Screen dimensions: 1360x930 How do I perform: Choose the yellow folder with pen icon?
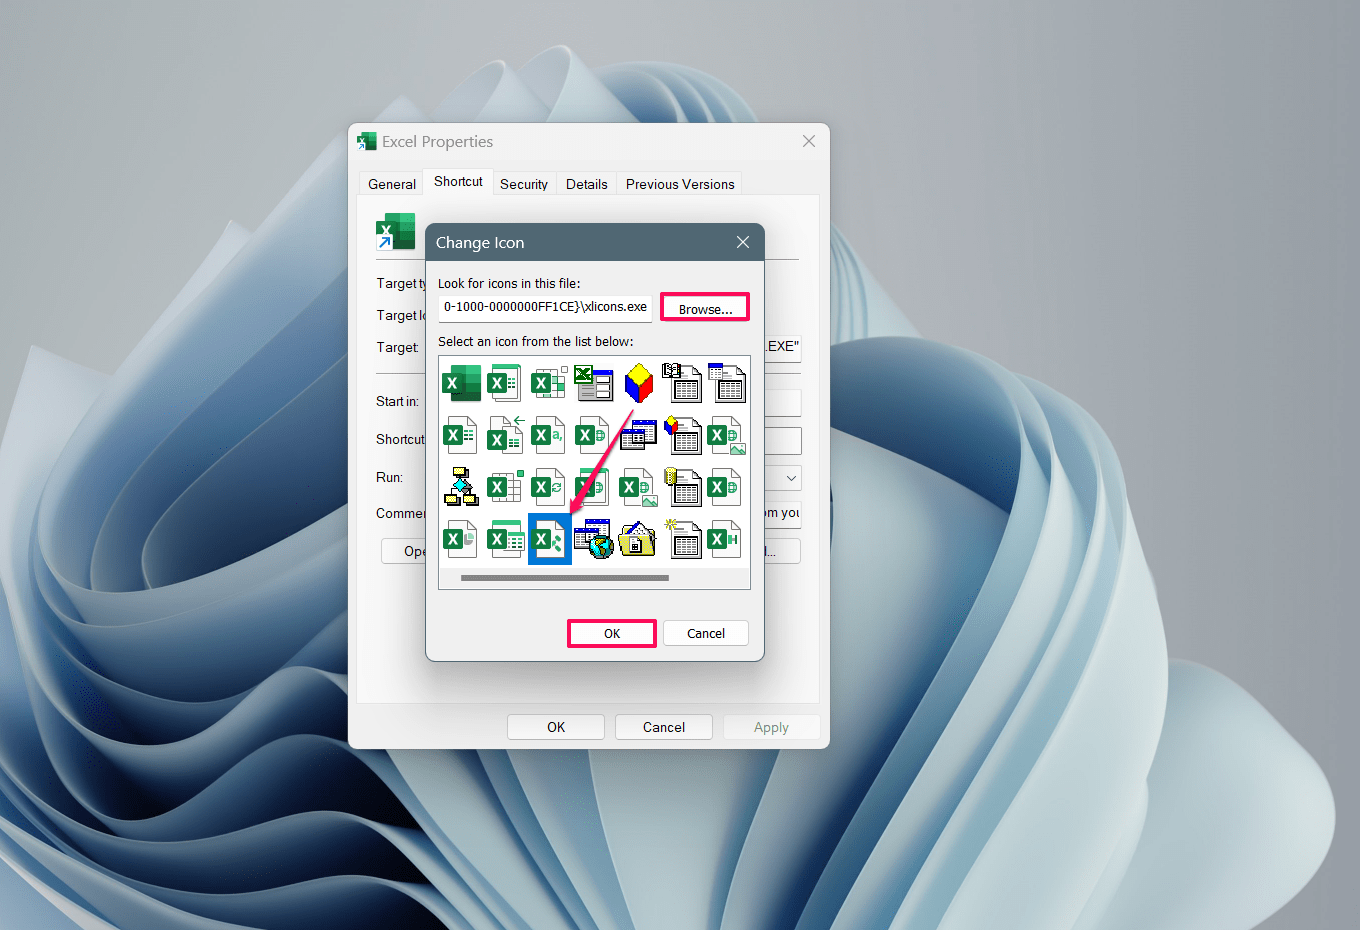coord(638,540)
